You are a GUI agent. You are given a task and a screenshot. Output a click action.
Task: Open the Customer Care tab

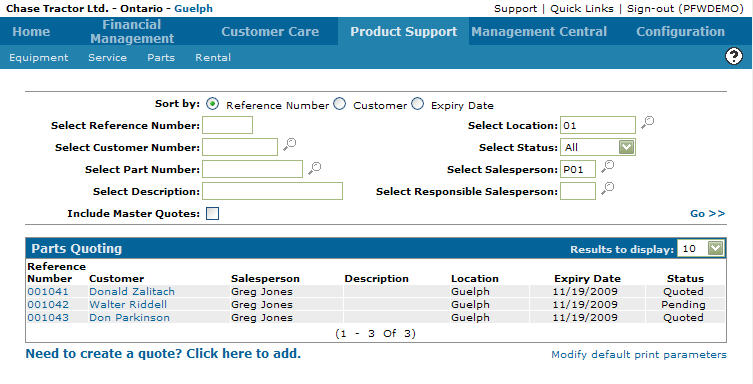click(x=270, y=32)
